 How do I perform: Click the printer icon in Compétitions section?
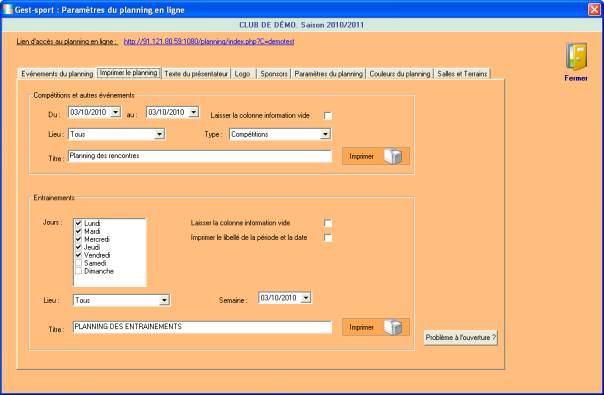tap(393, 156)
